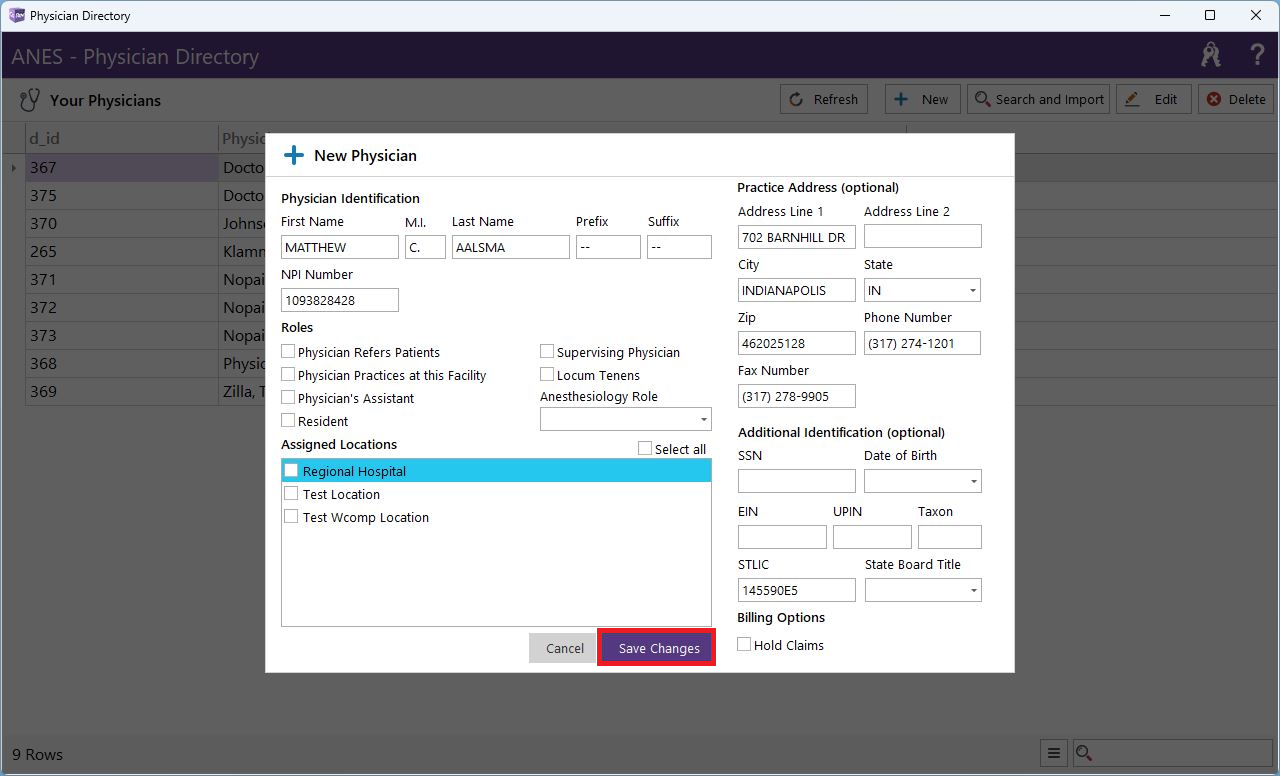Click the blue plus icon beside New Physician
Image resolution: width=1280 pixels, height=776 pixels.
(x=294, y=155)
